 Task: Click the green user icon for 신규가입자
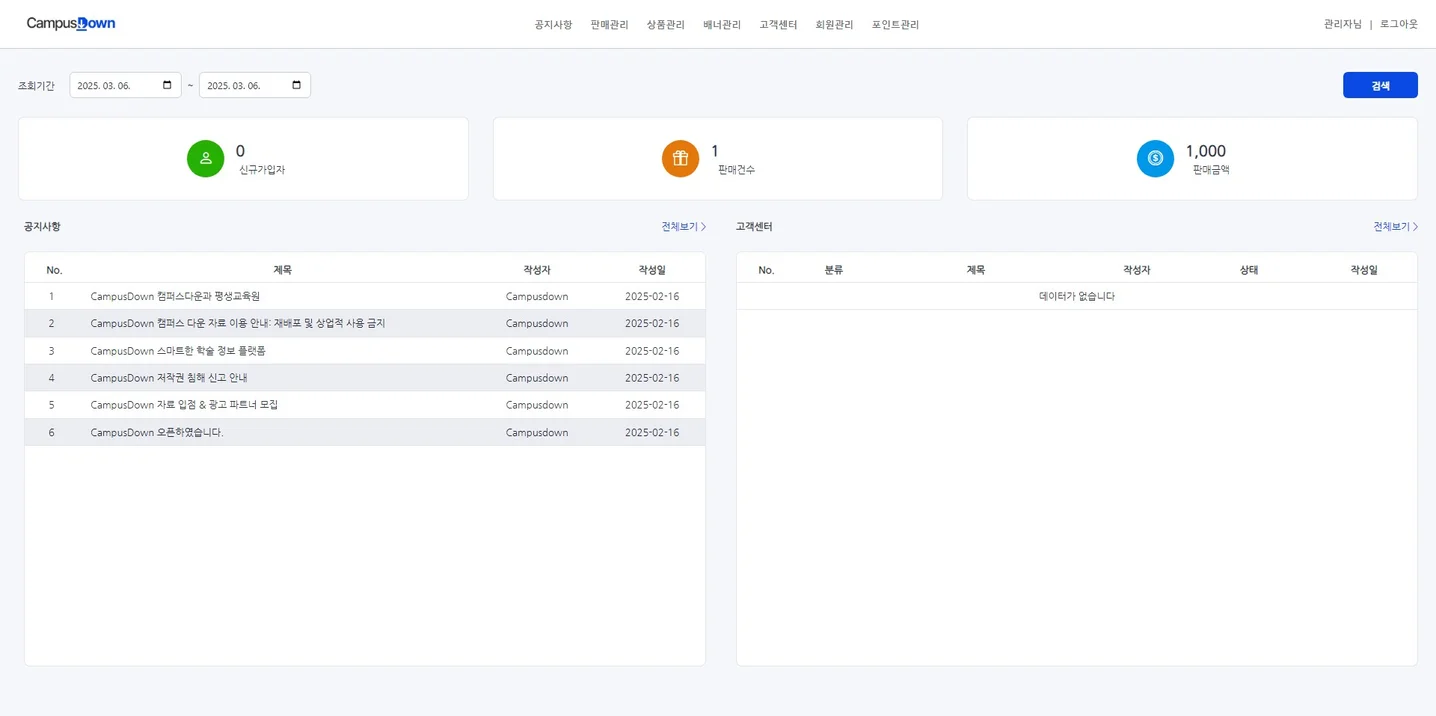[x=206, y=158]
